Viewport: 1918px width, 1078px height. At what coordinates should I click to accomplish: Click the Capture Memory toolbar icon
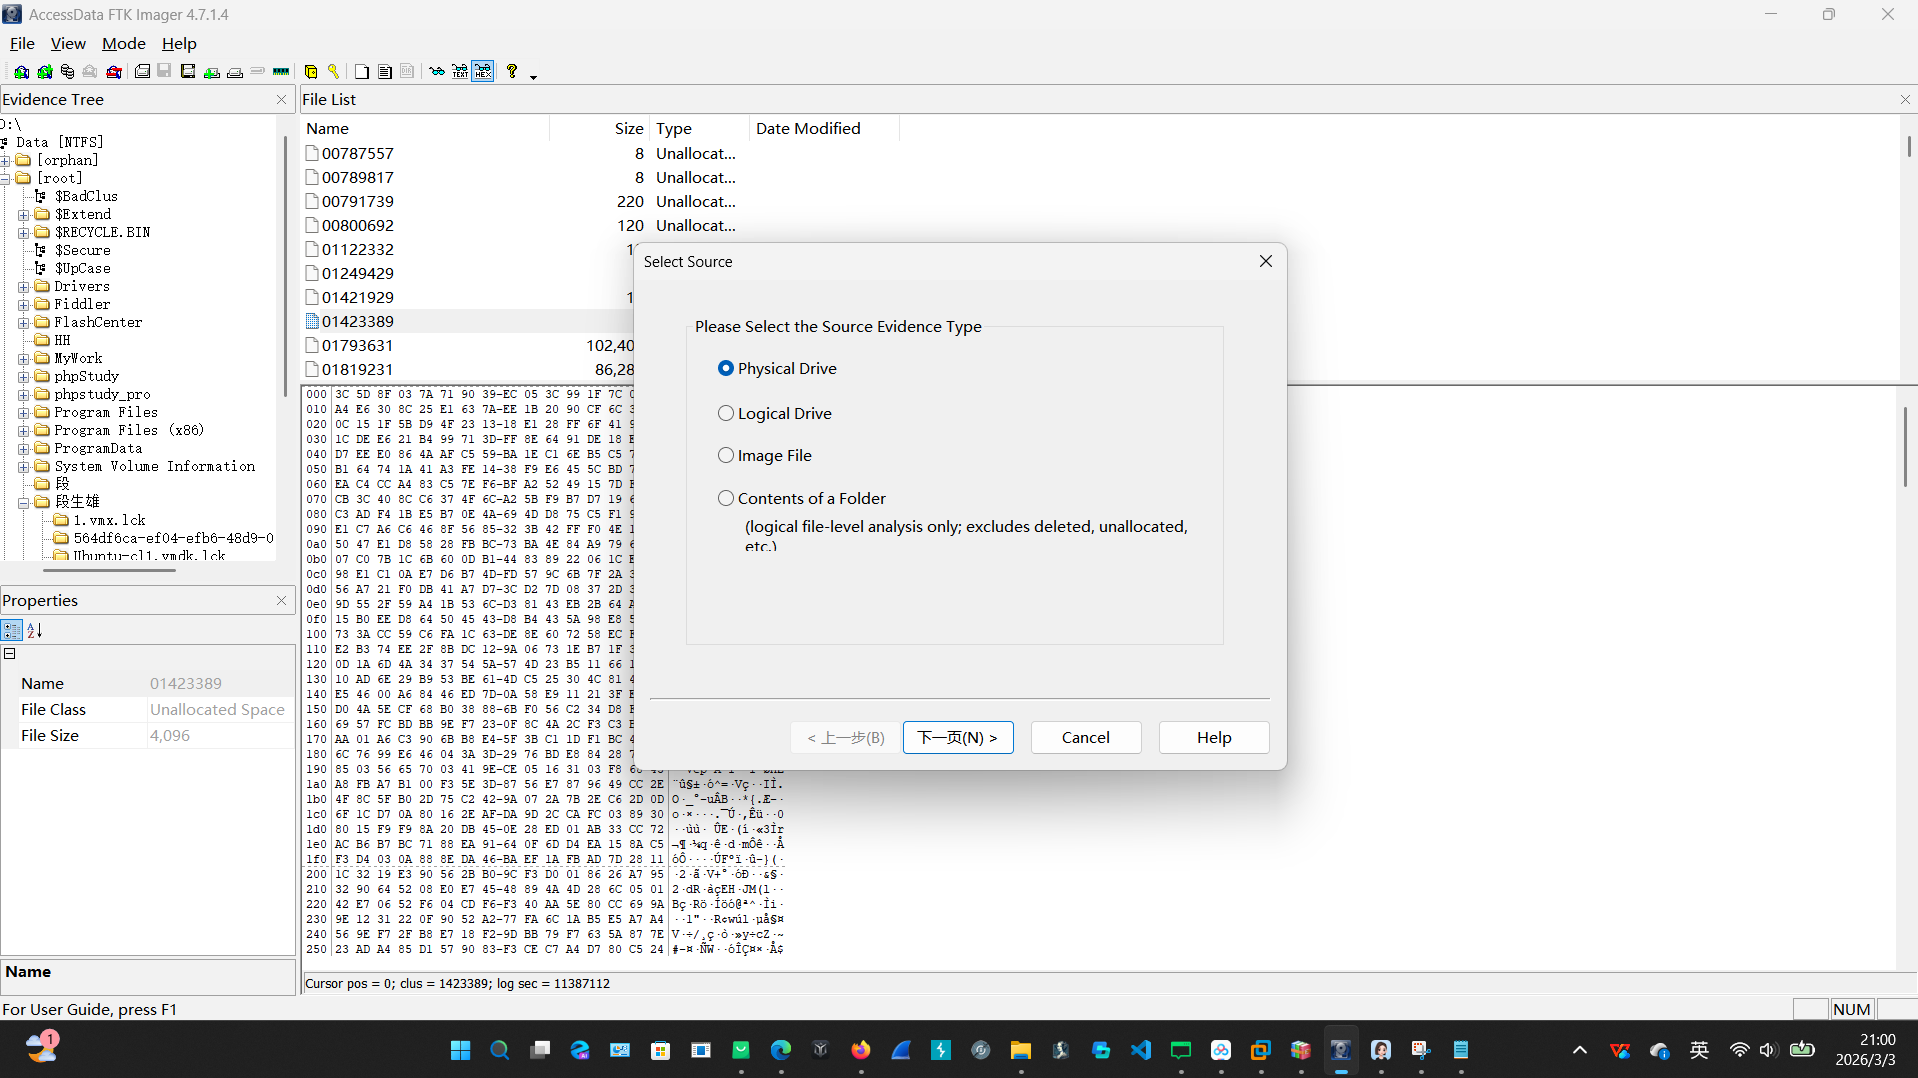281,72
